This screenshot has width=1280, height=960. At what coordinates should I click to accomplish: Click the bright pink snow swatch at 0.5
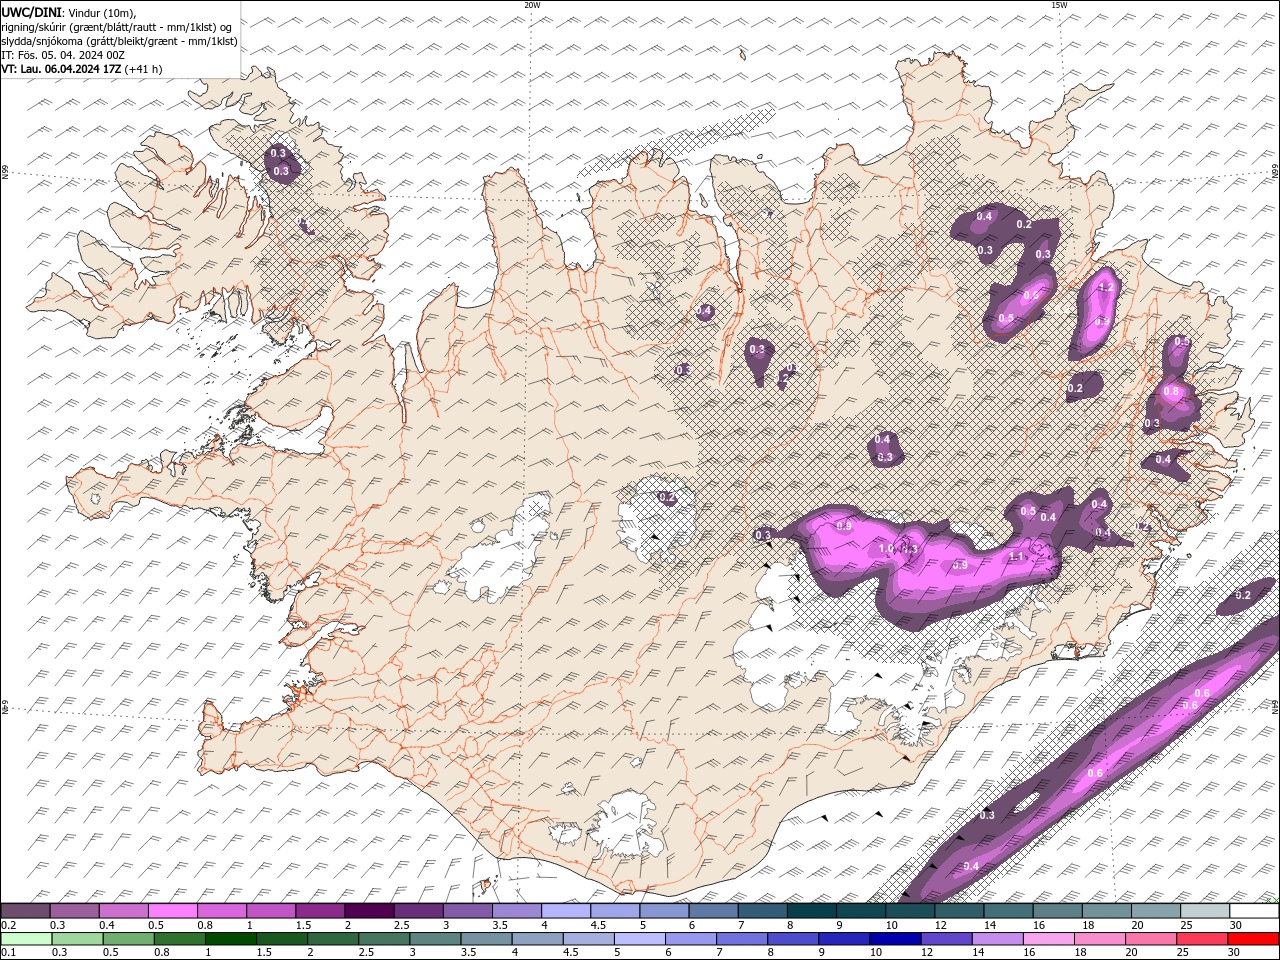coord(172,911)
